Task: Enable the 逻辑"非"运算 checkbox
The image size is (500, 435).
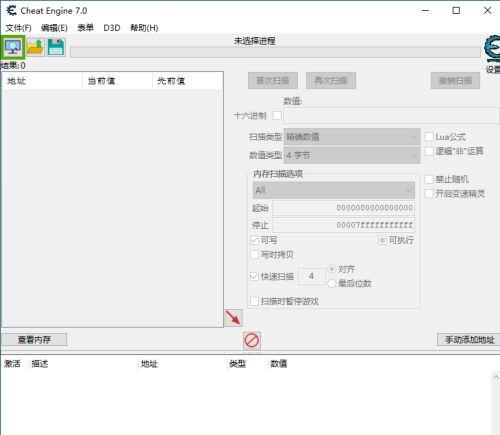Action: 429,151
